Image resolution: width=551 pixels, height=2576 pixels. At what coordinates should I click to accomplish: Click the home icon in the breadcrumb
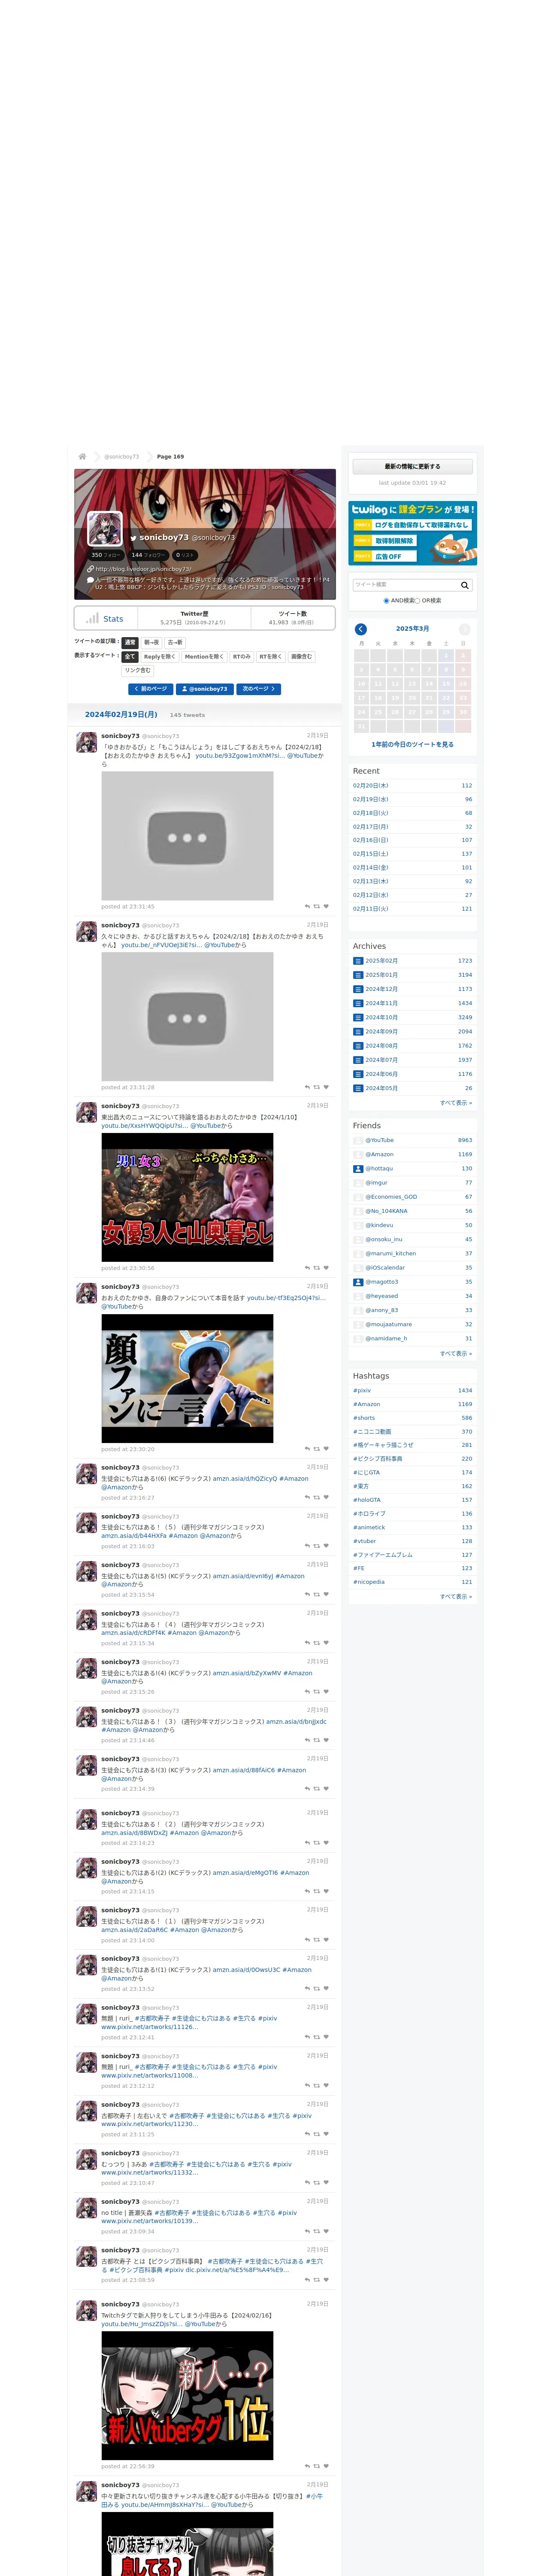click(82, 456)
